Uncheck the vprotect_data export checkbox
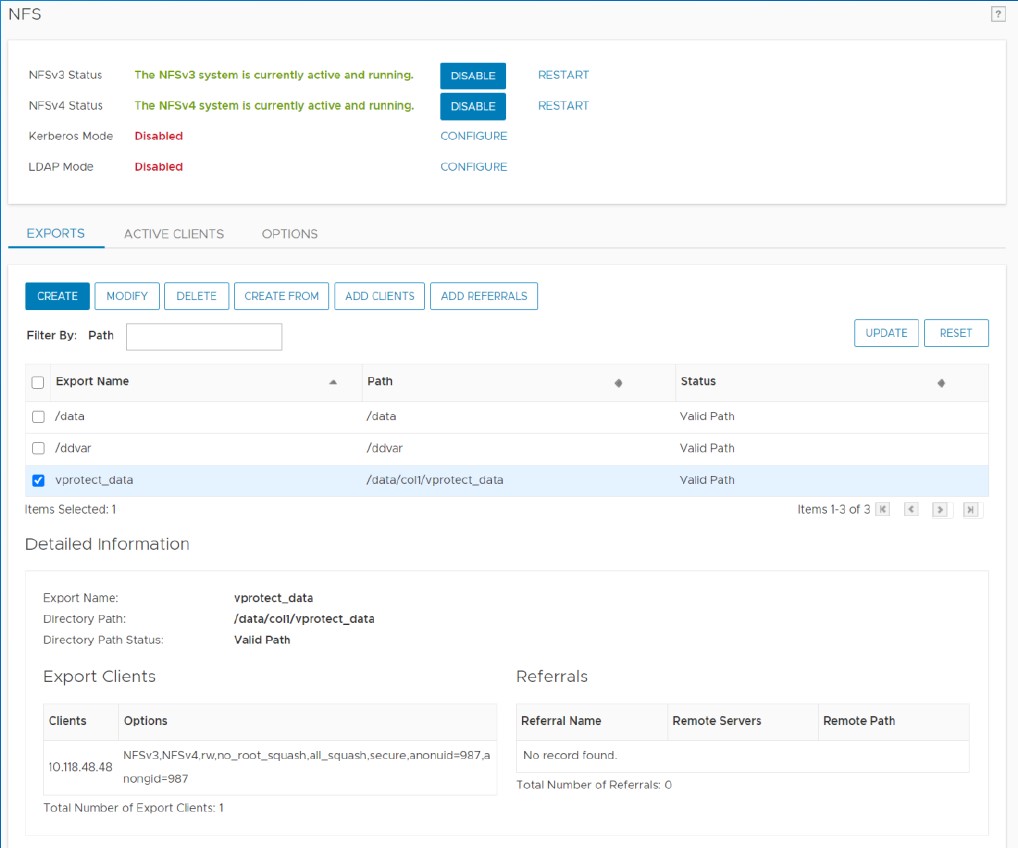1018x848 pixels. click(38, 480)
